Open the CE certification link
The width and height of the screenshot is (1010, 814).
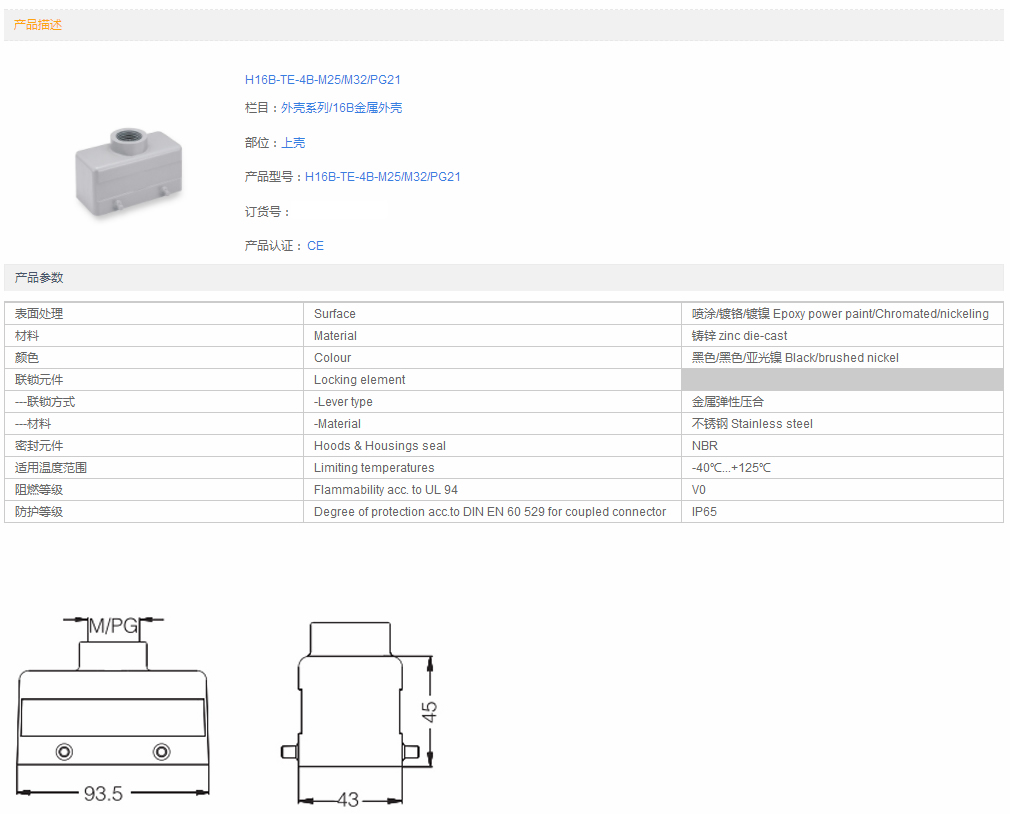pyautogui.click(x=315, y=246)
